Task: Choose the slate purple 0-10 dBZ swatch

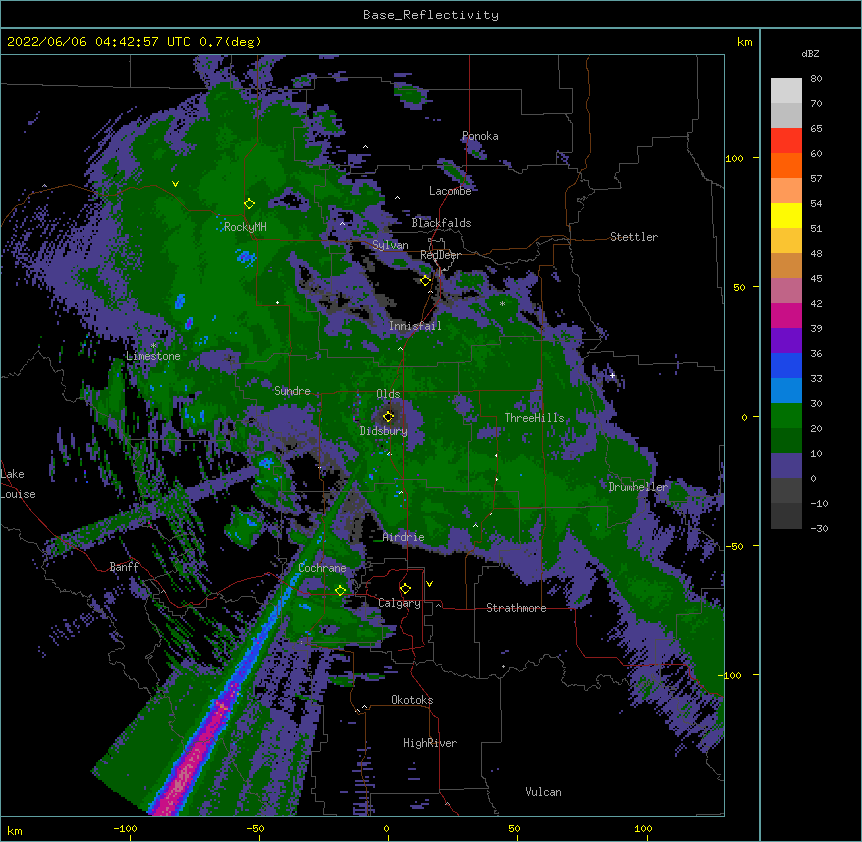Action: 786,466
